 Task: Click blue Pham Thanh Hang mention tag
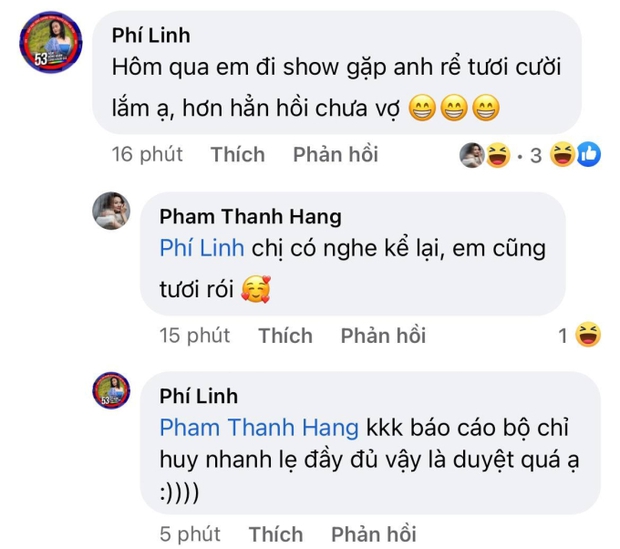259,428
